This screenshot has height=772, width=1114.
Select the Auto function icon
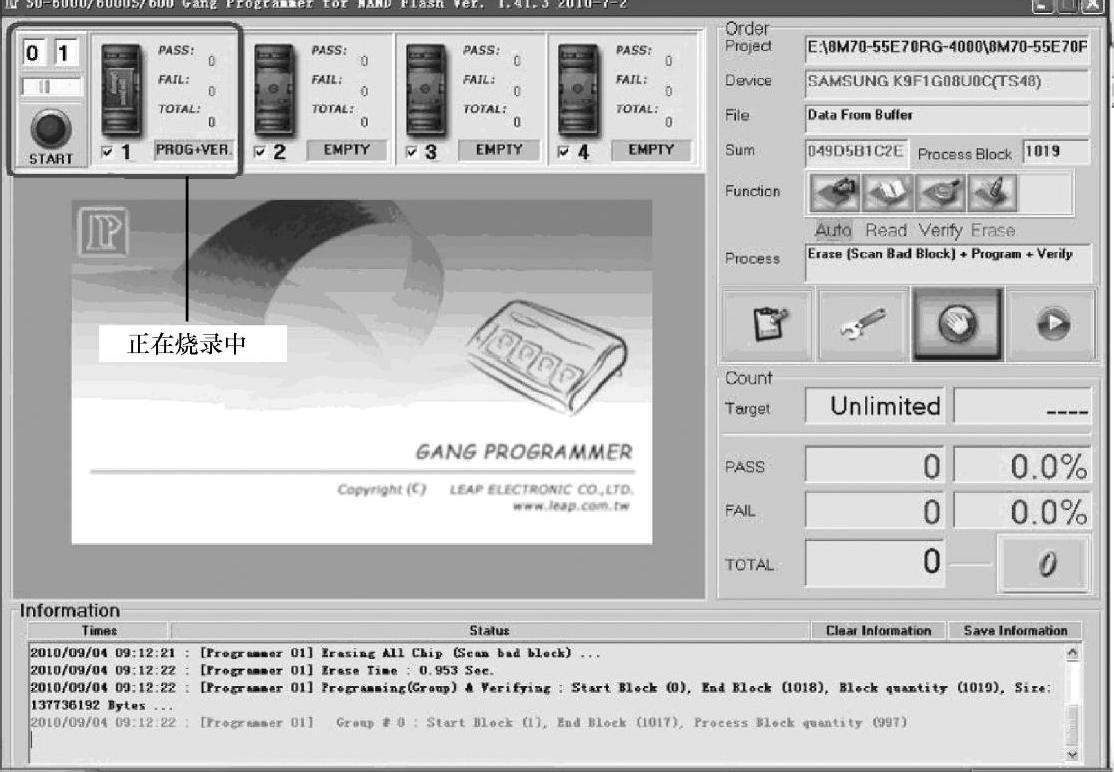tap(835, 192)
